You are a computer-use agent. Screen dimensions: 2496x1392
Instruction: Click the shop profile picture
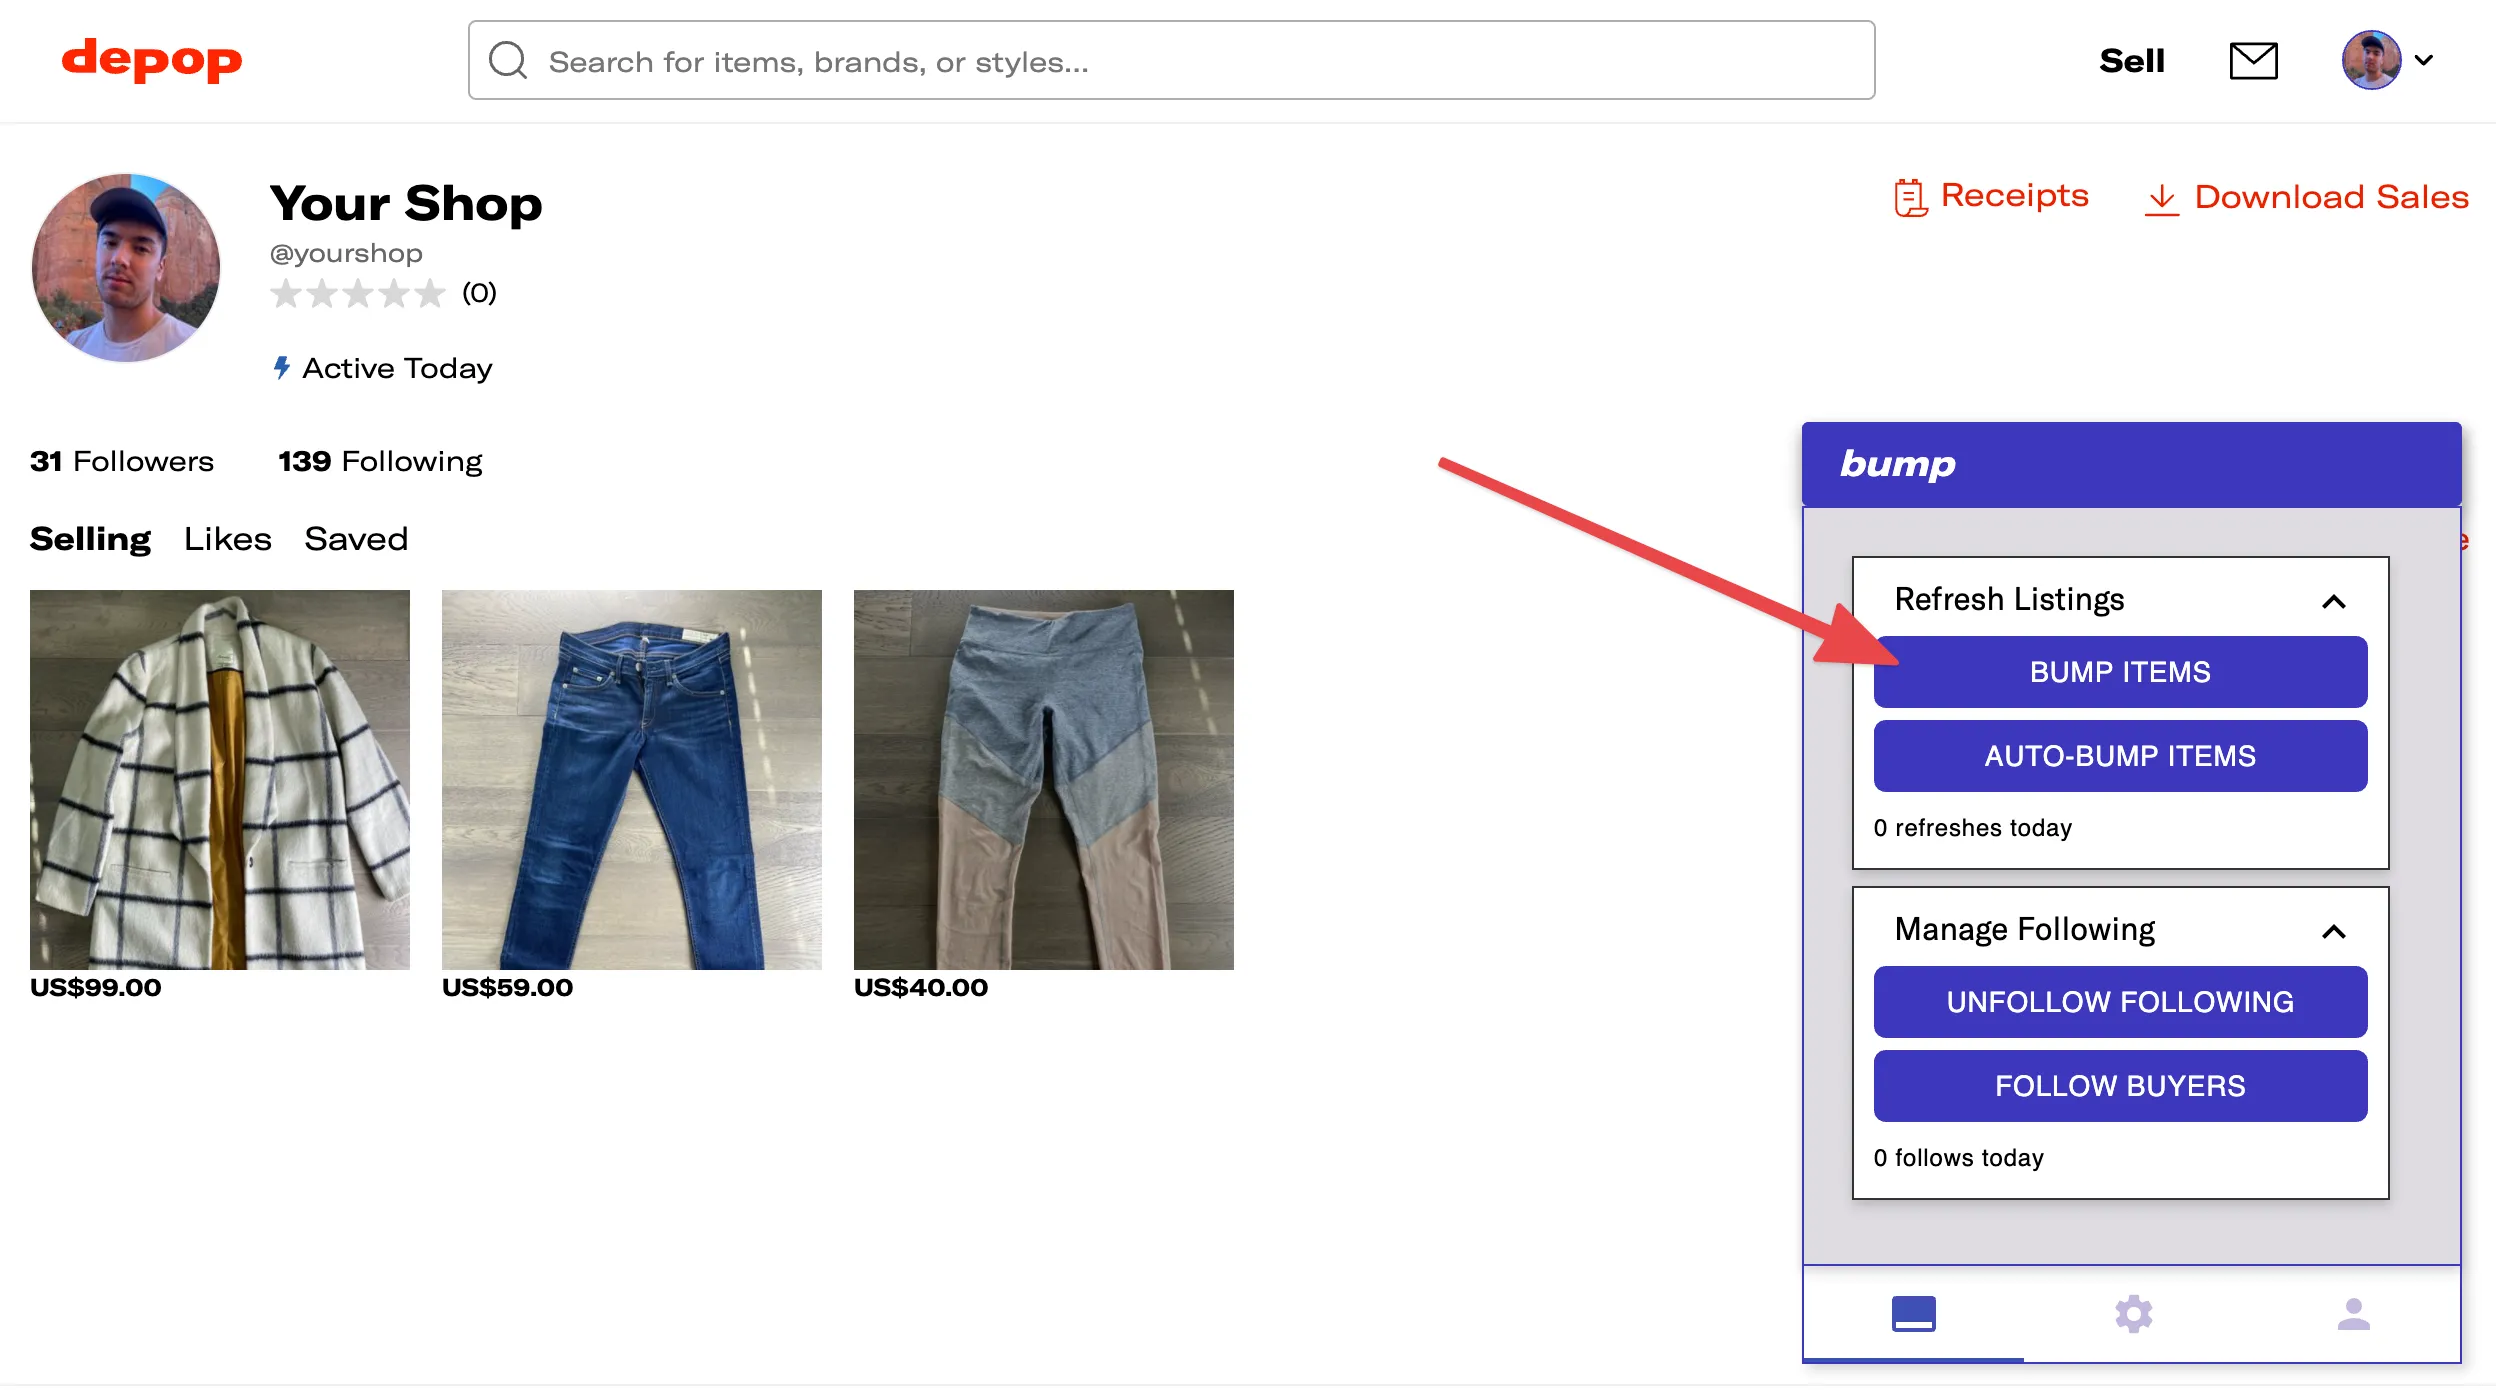coord(126,268)
